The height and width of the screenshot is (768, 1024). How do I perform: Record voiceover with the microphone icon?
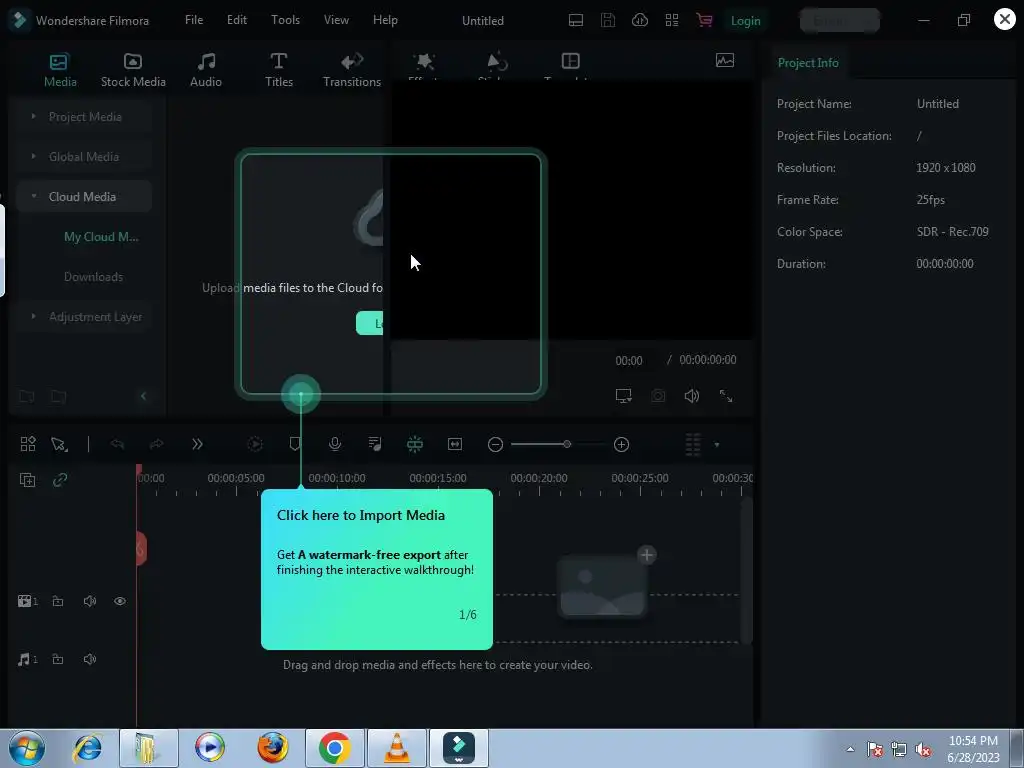tap(335, 444)
